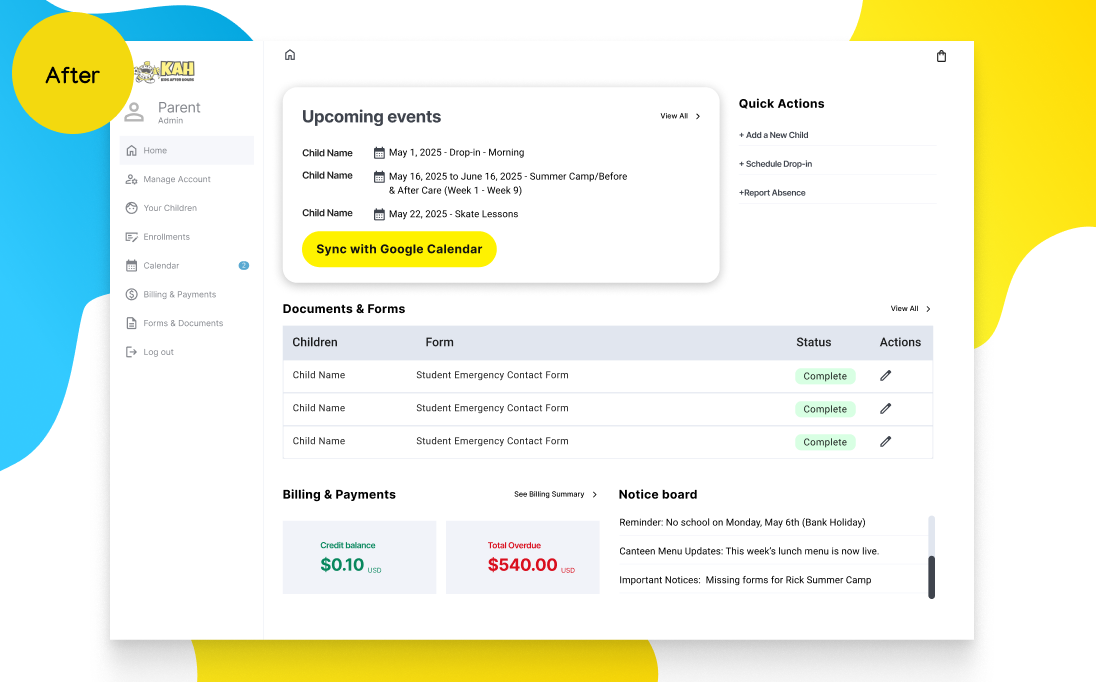The image size is (1096, 682).
Task: Click the Forms & Documents file icon
Action: (x=131, y=323)
